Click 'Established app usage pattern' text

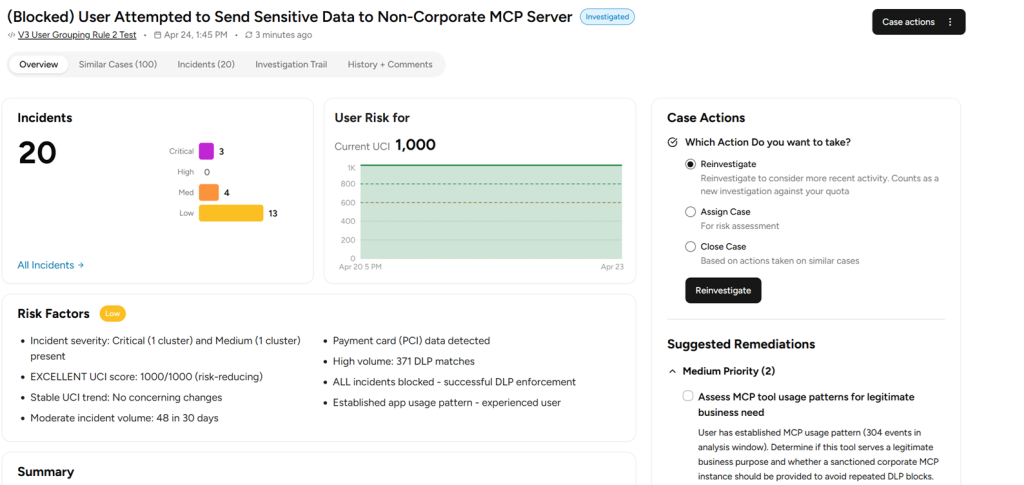(x=447, y=403)
